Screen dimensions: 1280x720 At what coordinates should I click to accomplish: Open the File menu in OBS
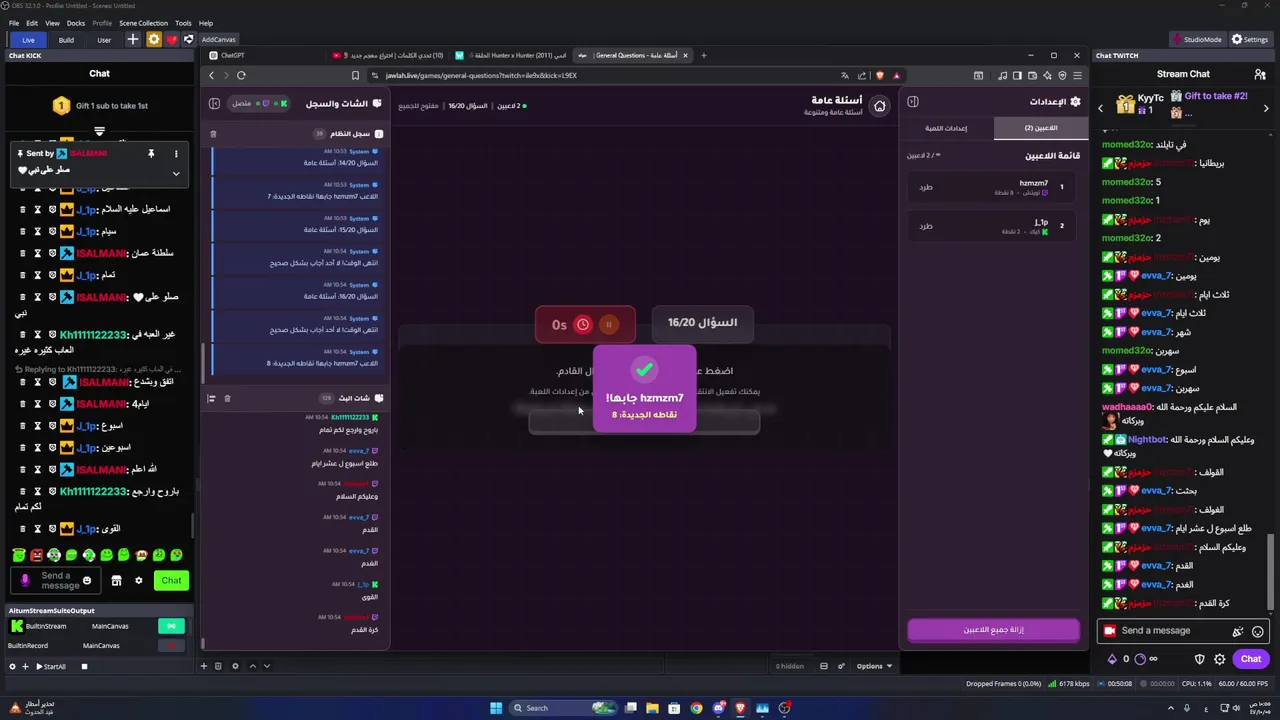(x=14, y=23)
